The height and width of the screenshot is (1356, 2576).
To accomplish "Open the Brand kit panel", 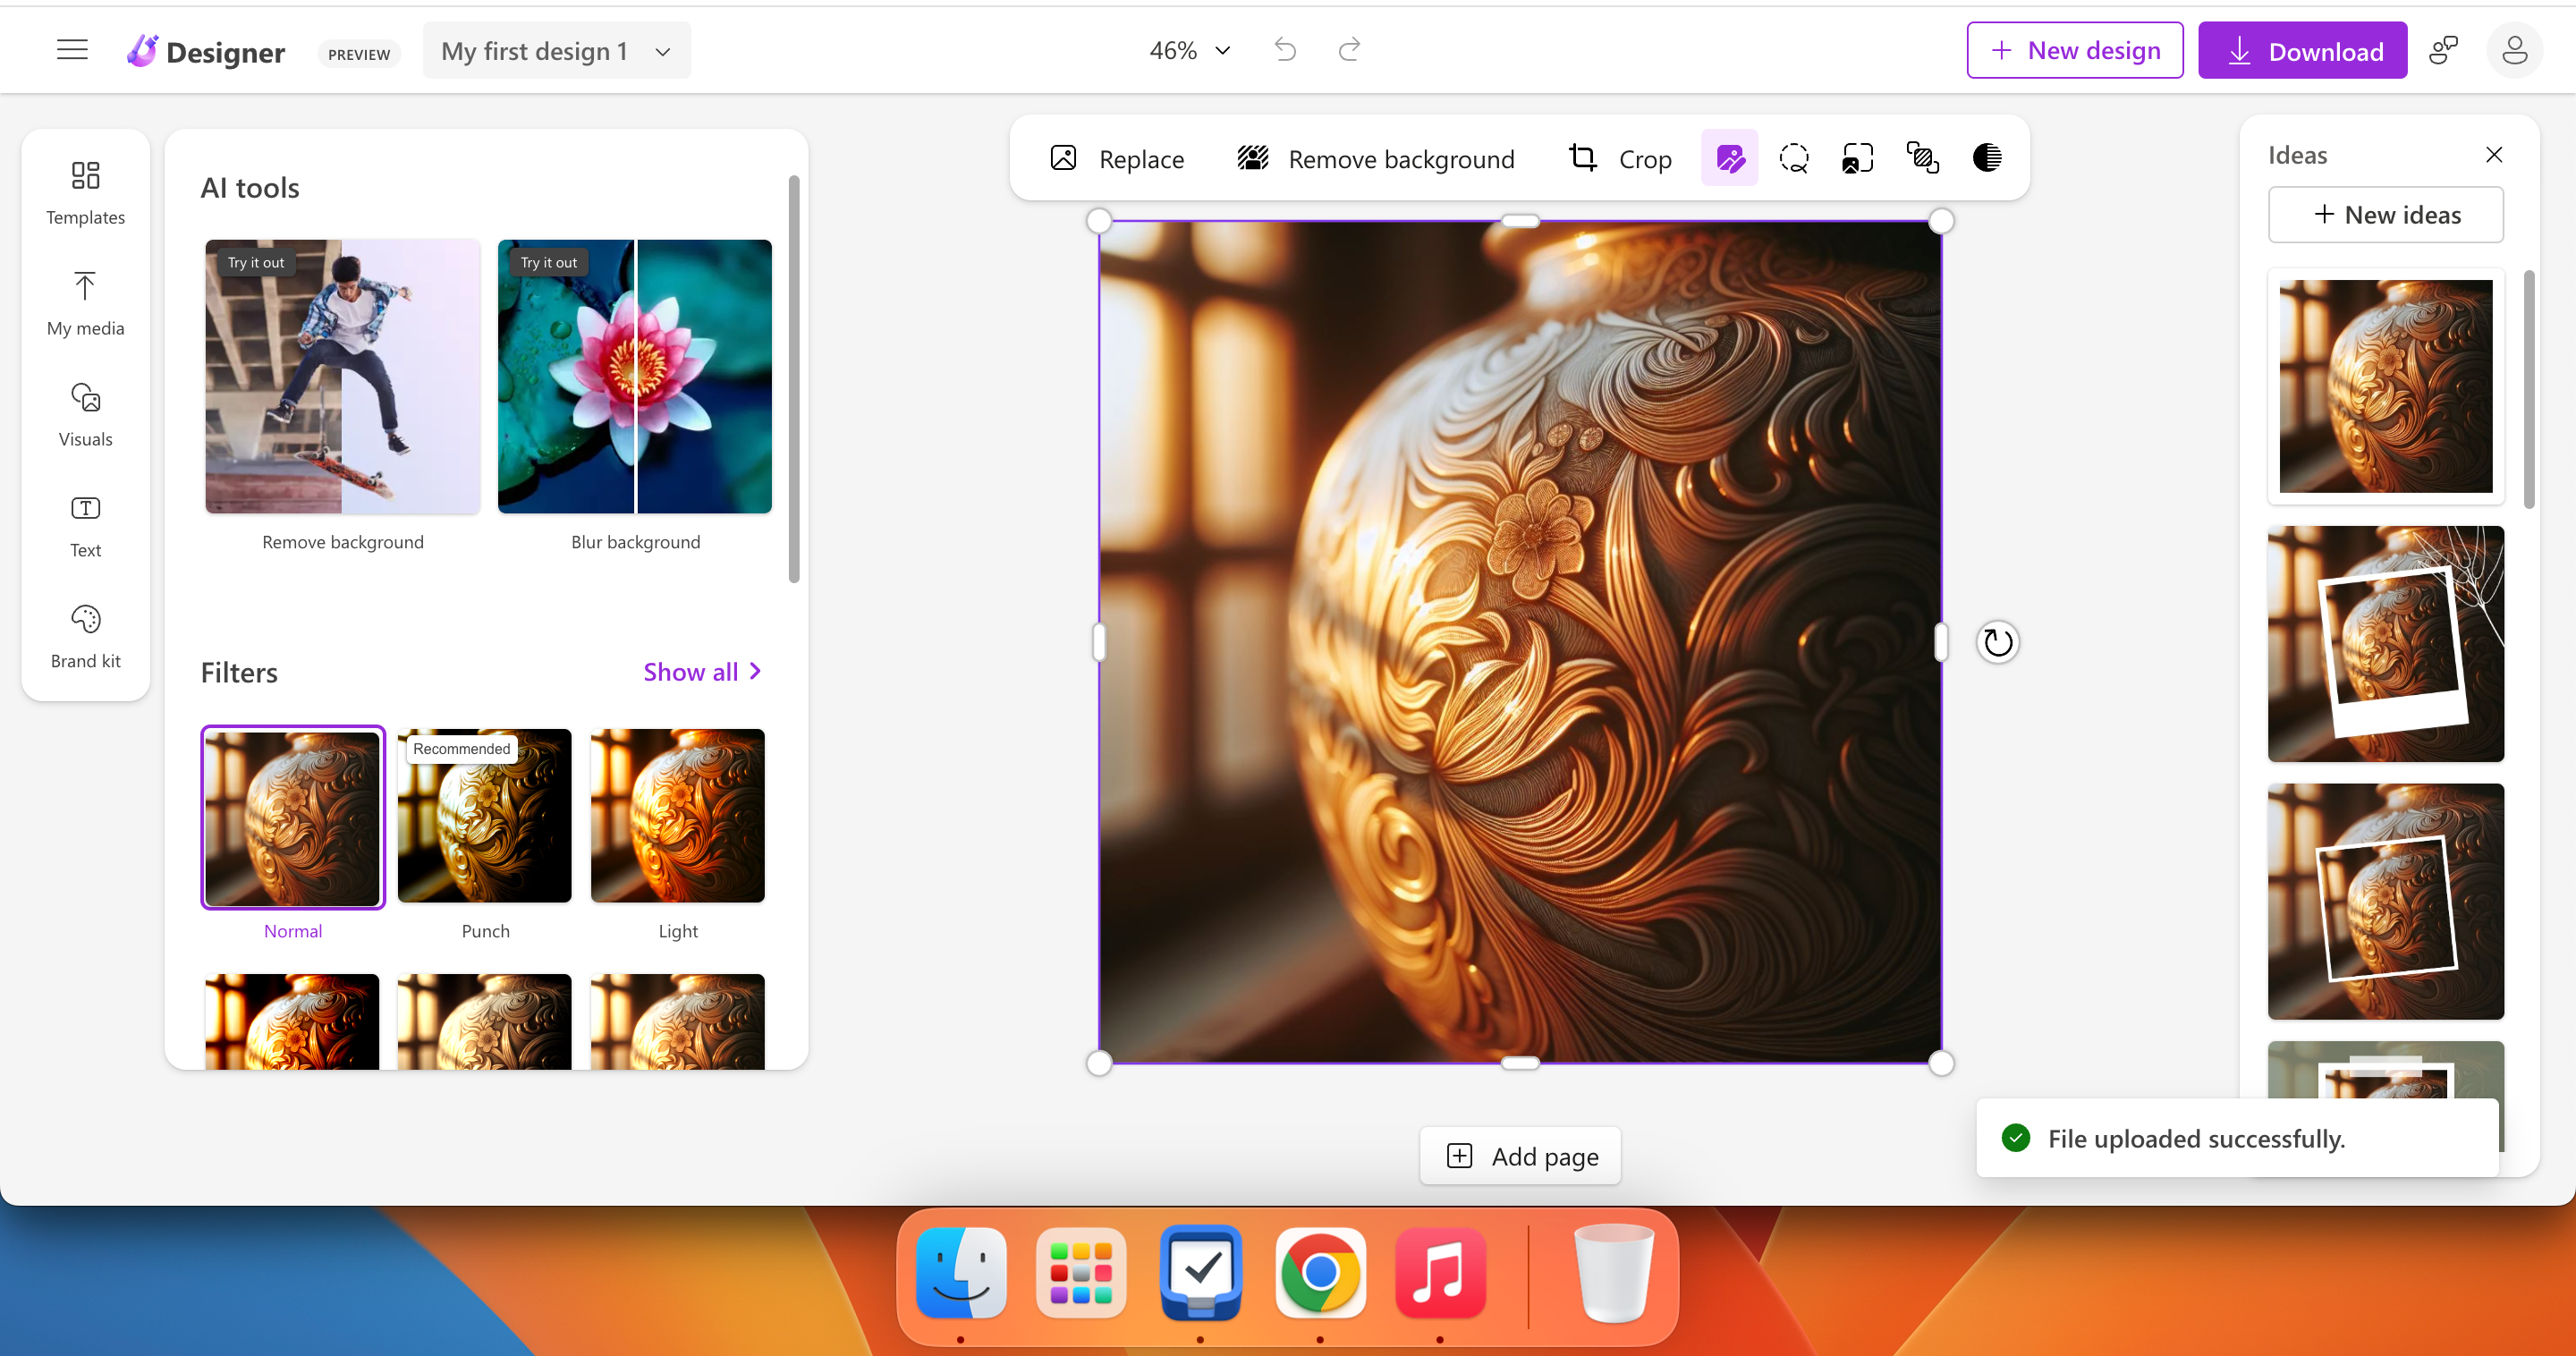I will pyautogui.click(x=85, y=635).
